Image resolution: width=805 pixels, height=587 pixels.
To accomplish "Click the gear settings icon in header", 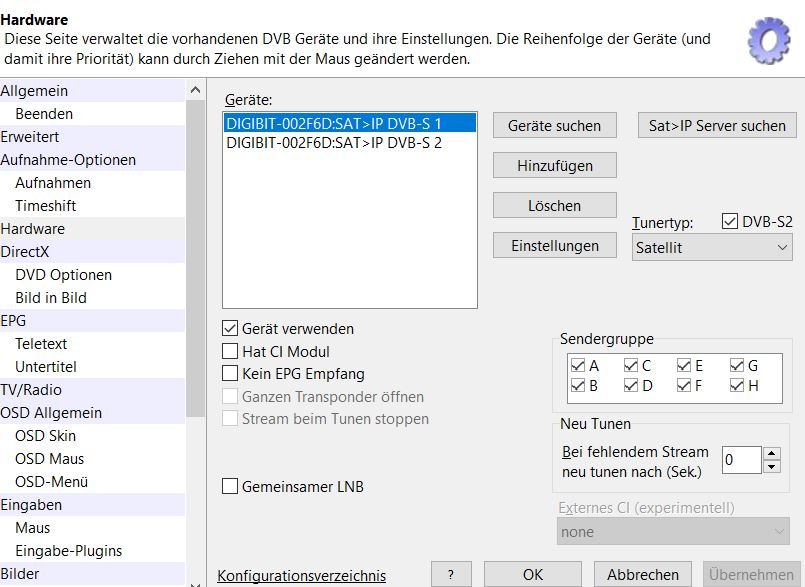I will click(x=768, y=40).
